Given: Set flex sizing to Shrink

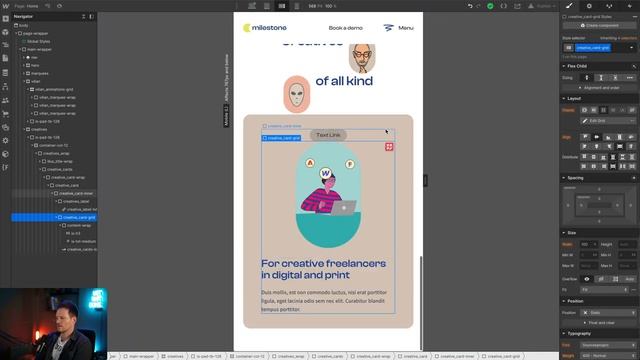Looking at the screenshot, I should point(587,78).
